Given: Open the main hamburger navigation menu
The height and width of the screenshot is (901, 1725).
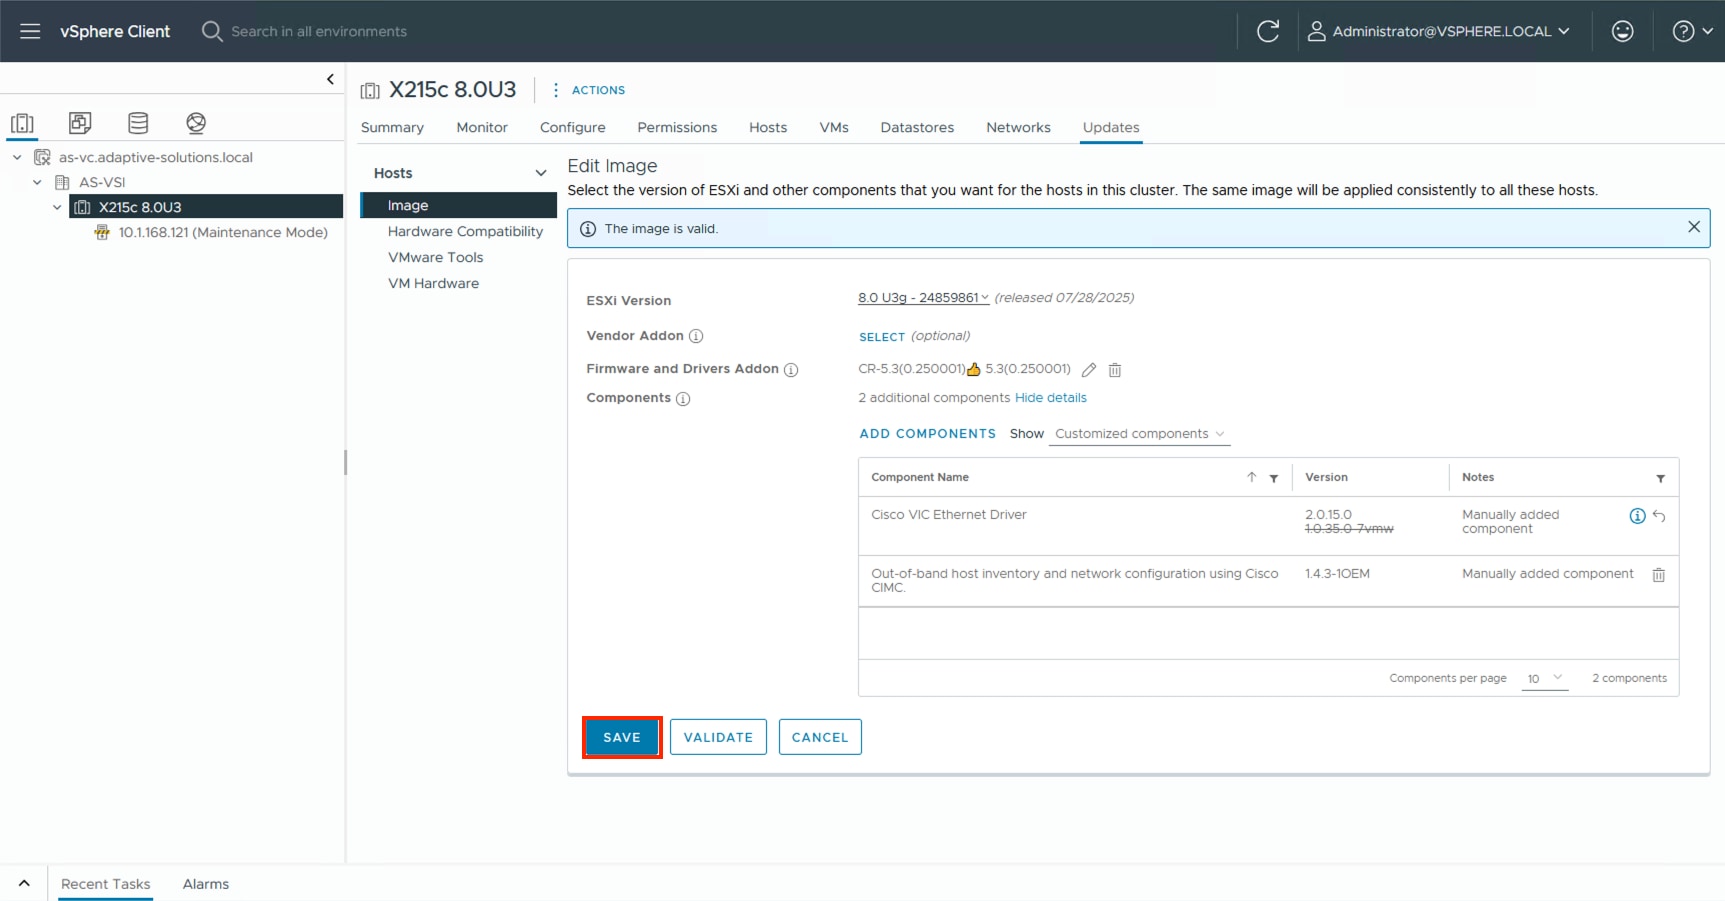Looking at the screenshot, I should pos(30,31).
